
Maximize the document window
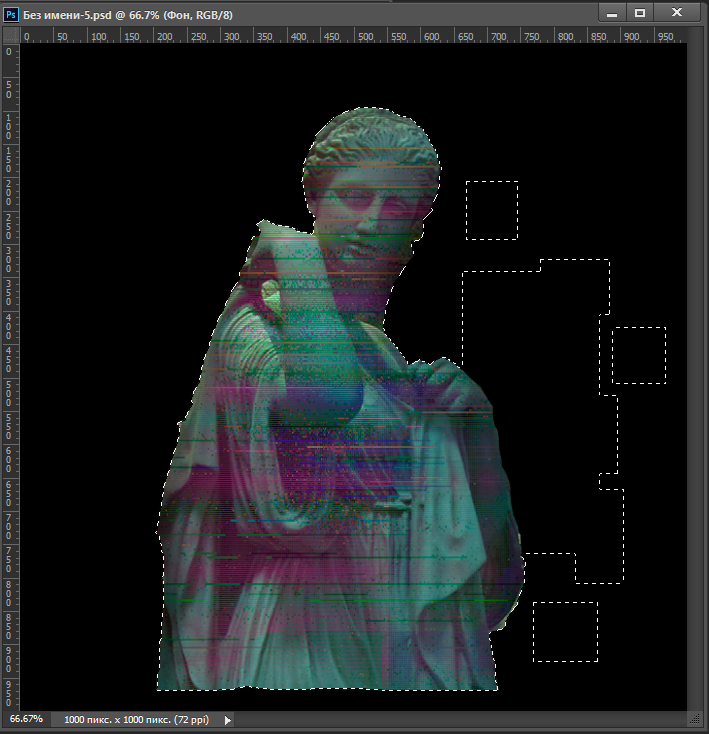[639, 14]
